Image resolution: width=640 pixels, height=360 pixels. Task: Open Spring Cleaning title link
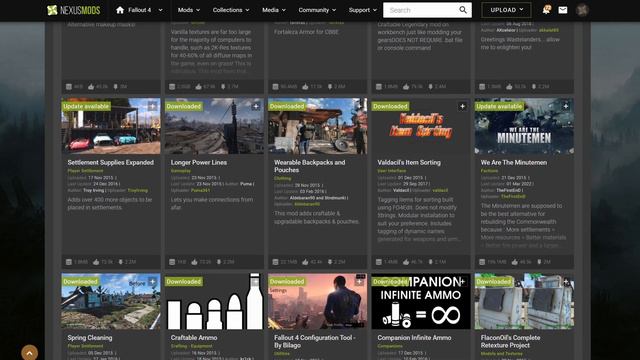[x=90, y=338]
